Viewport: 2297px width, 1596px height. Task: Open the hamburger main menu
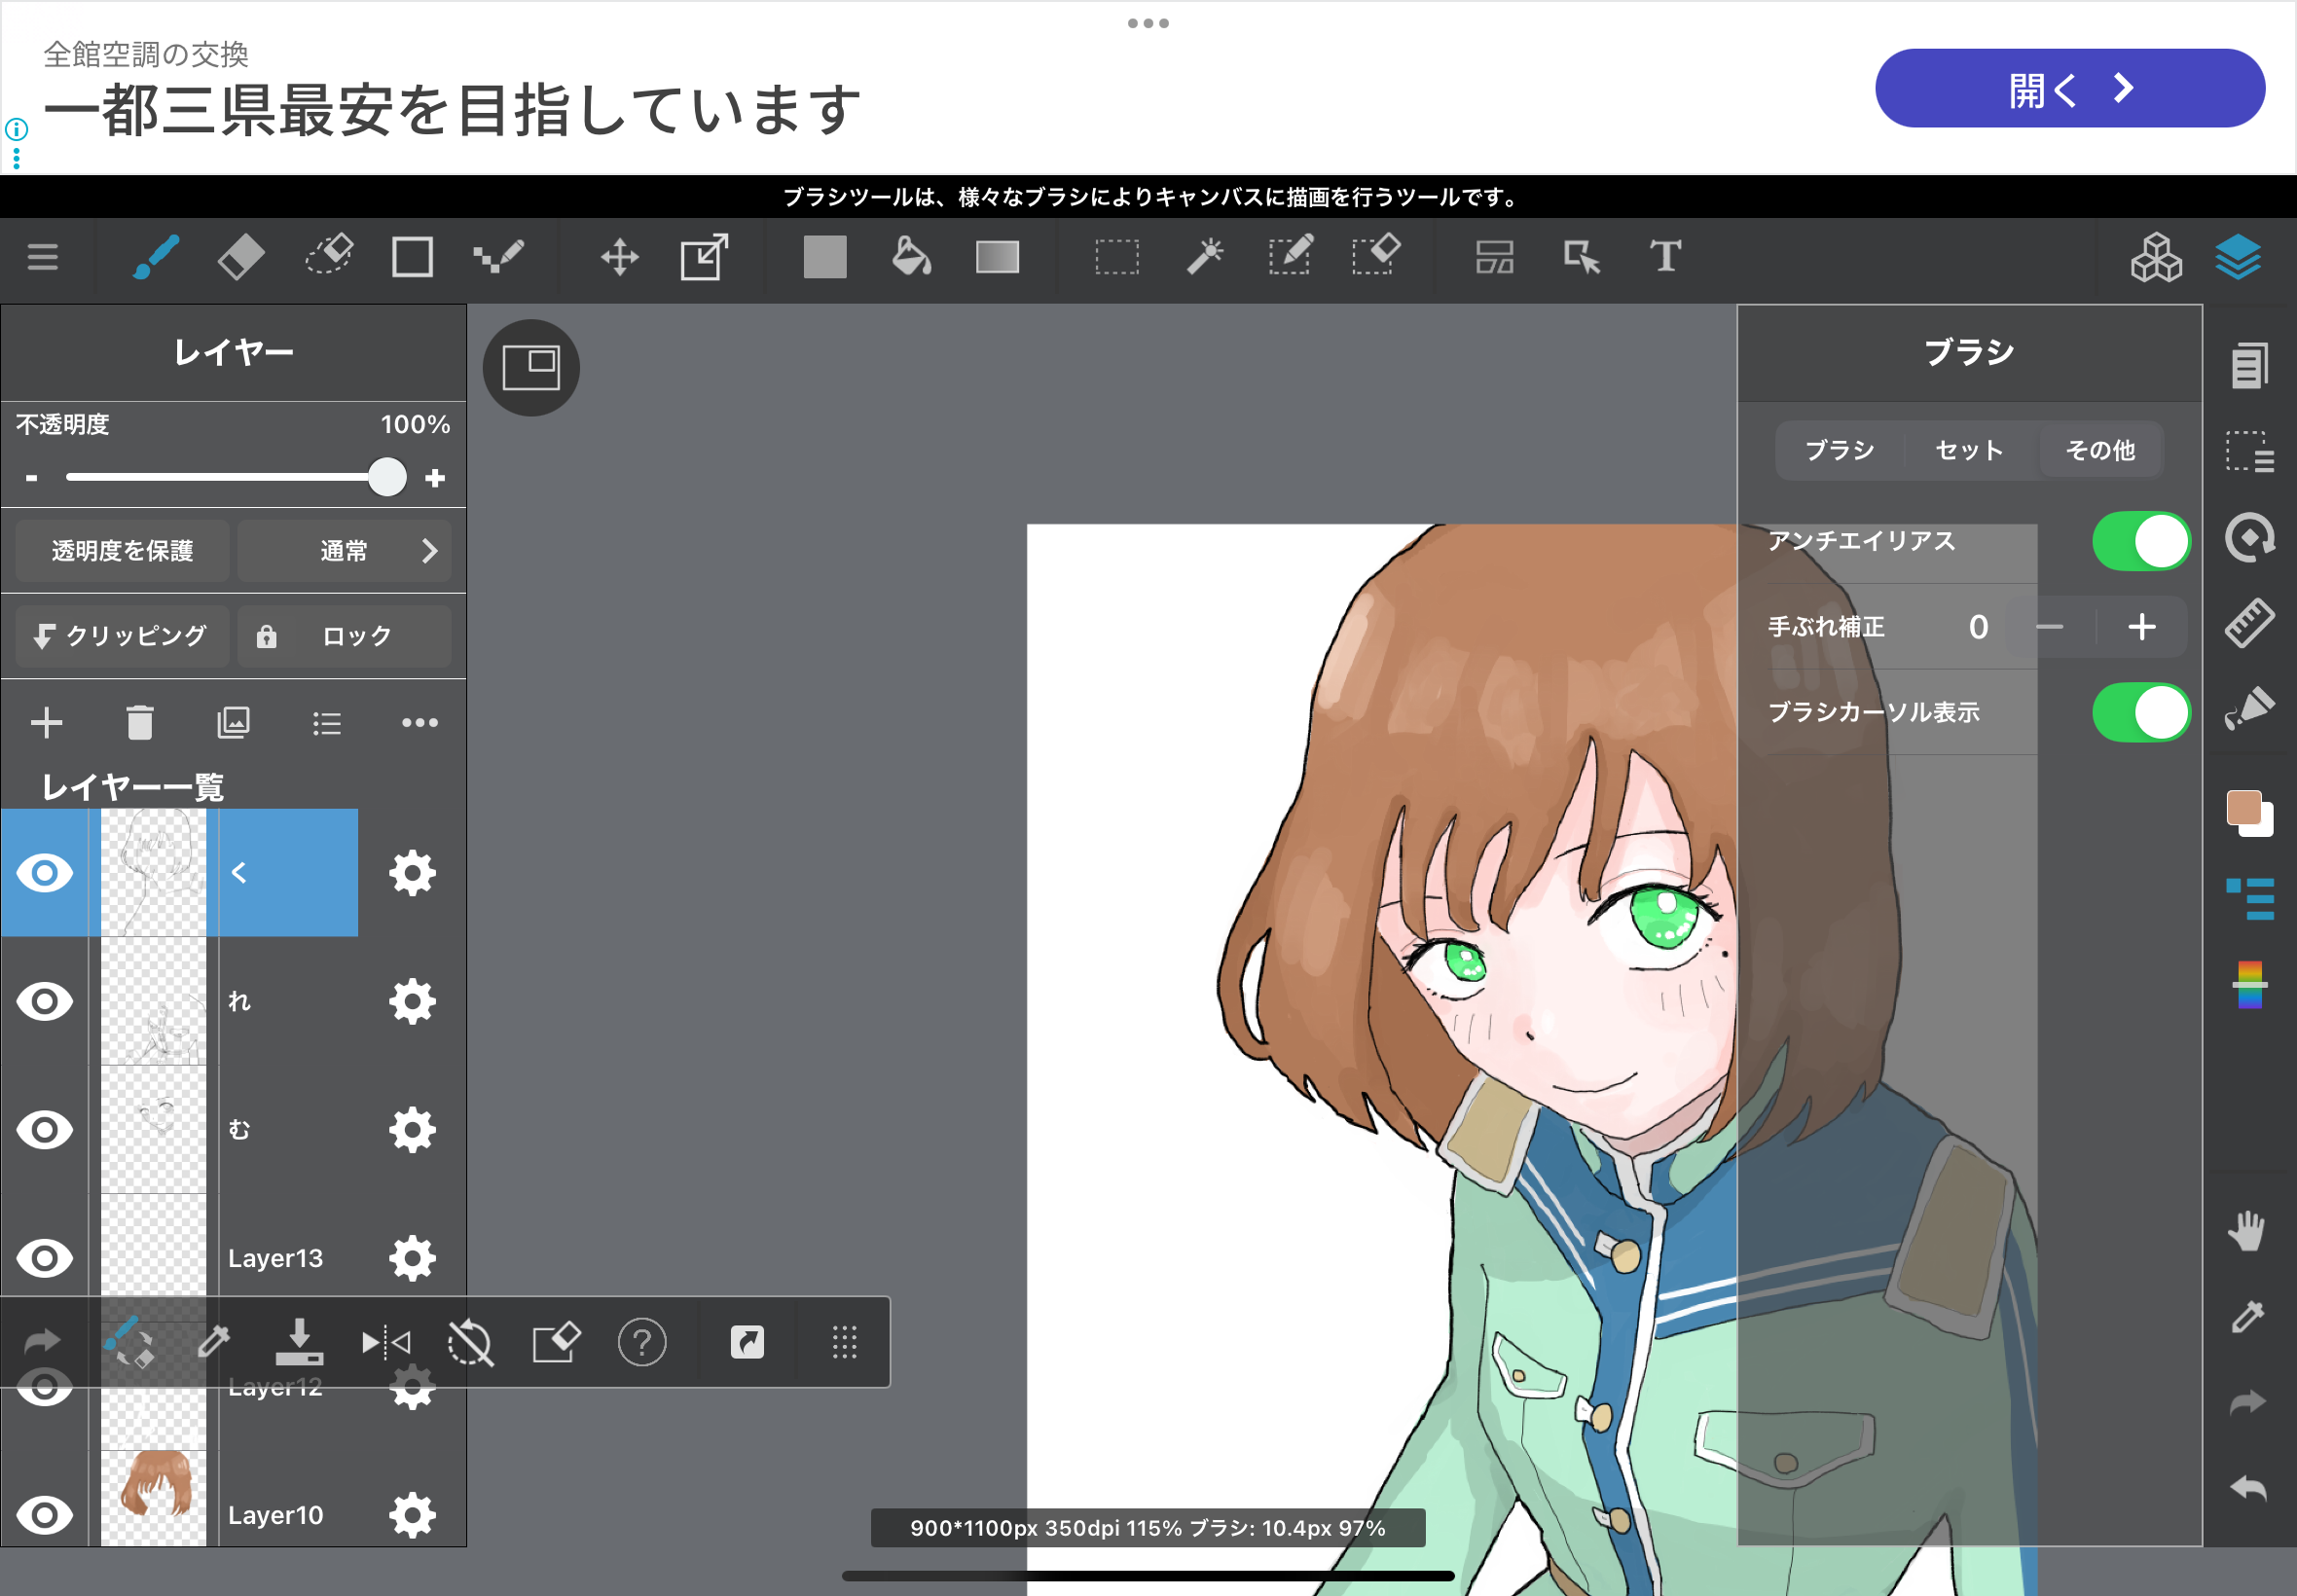coord(42,258)
